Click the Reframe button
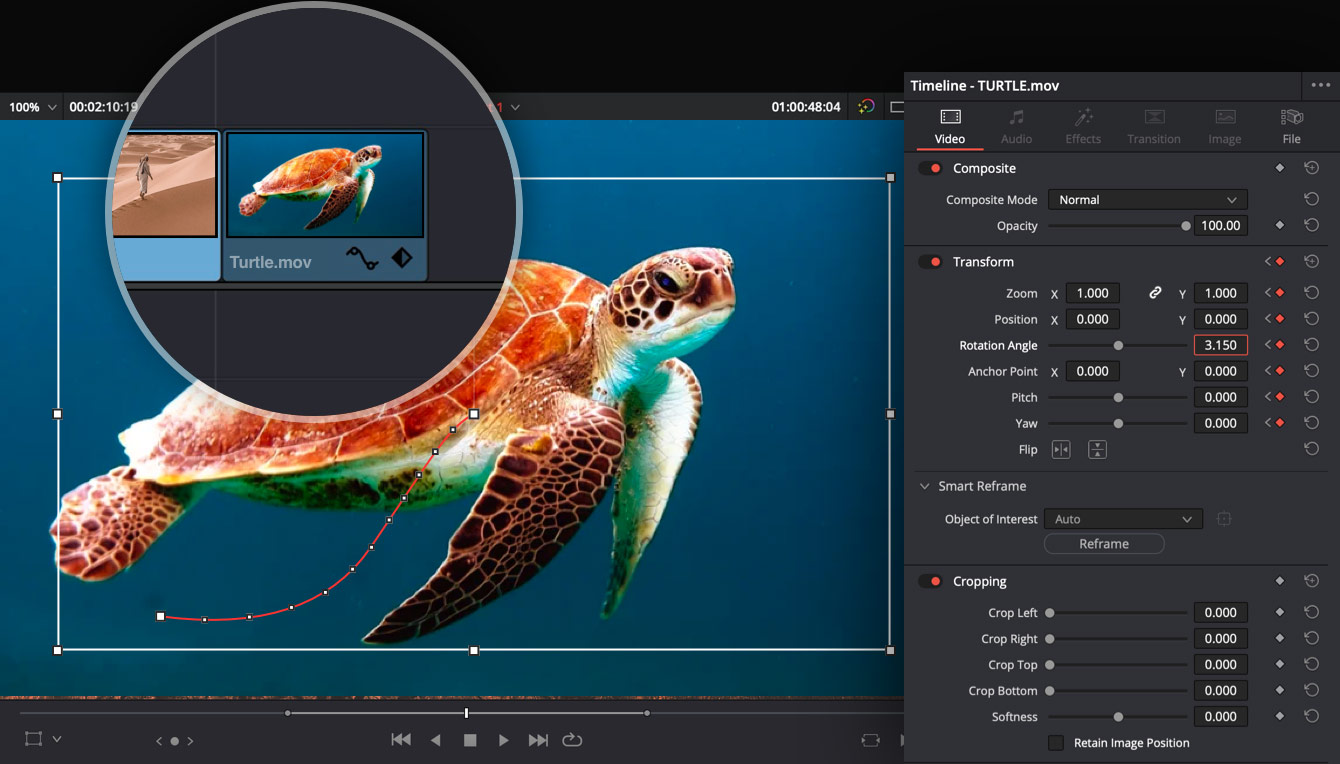The image size is (1340, 764). coord(1104,543)
